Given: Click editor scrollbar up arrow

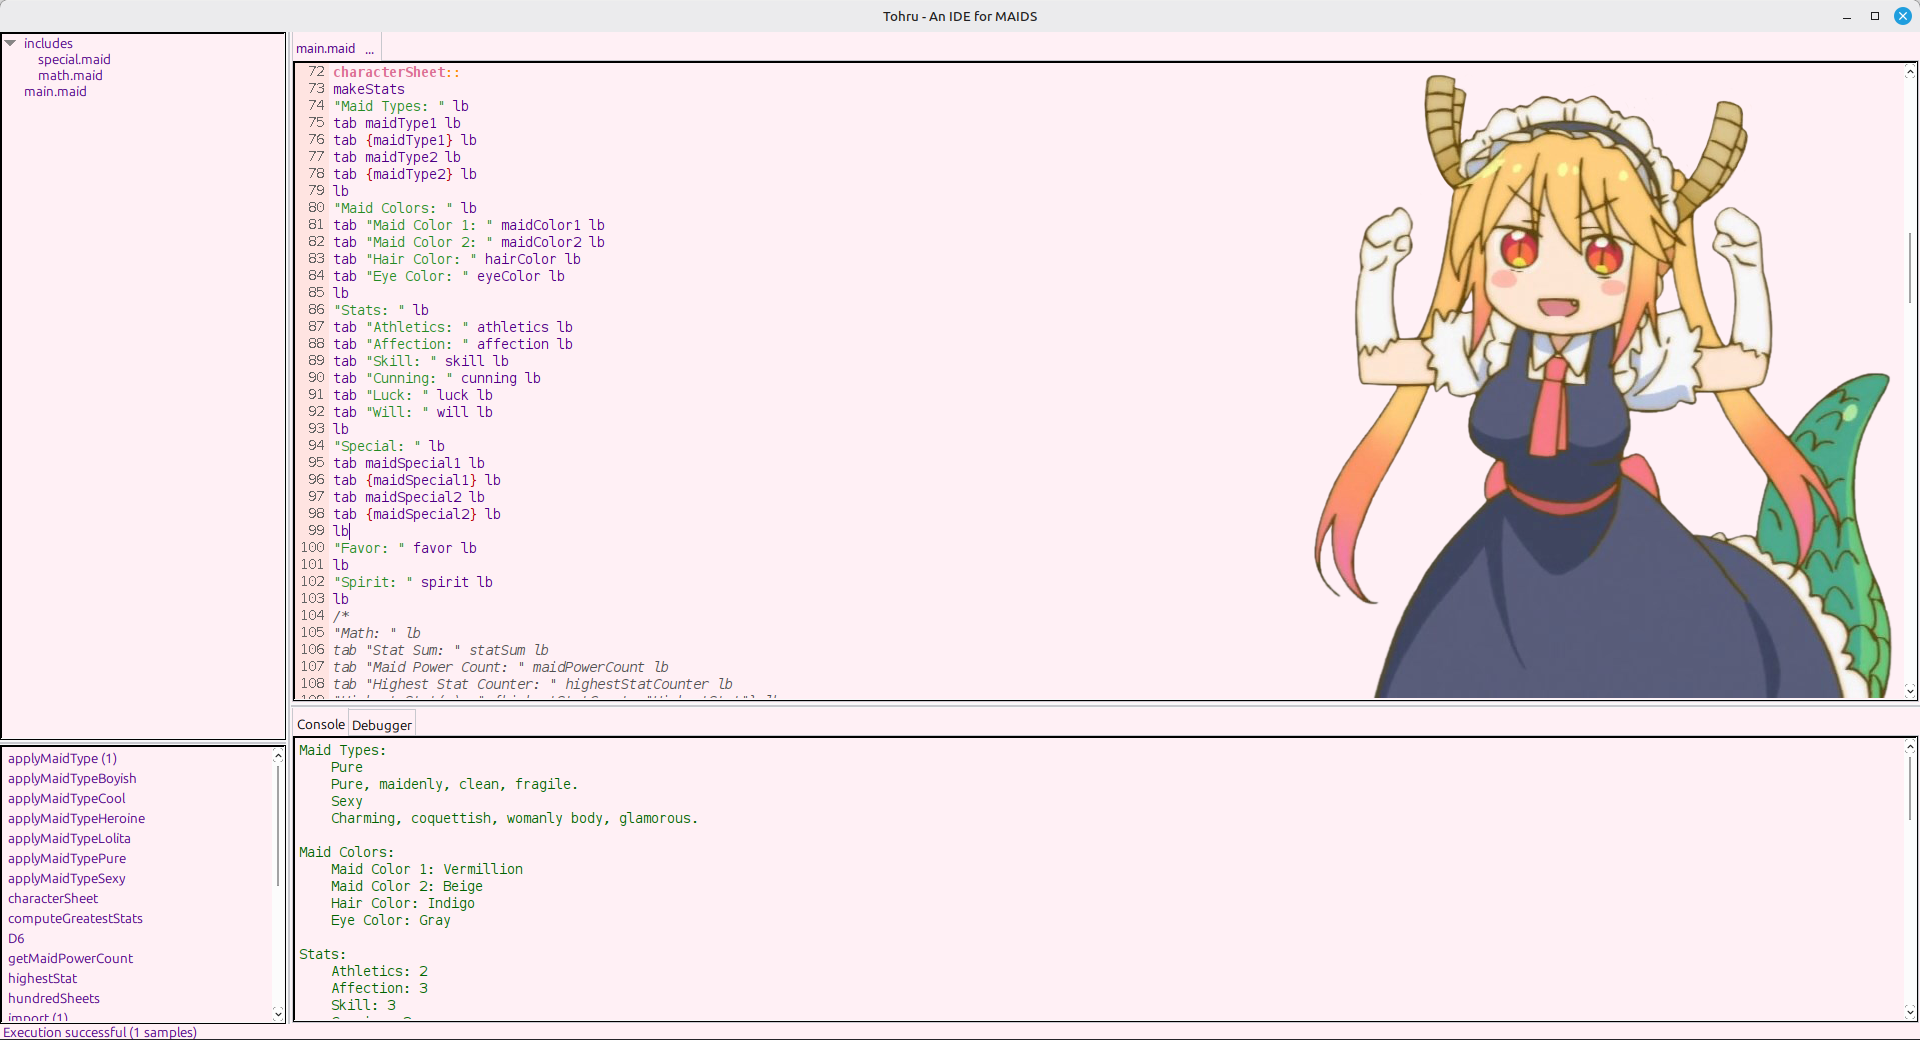Looking at the screenshot, I should (x=1910, y=71).
